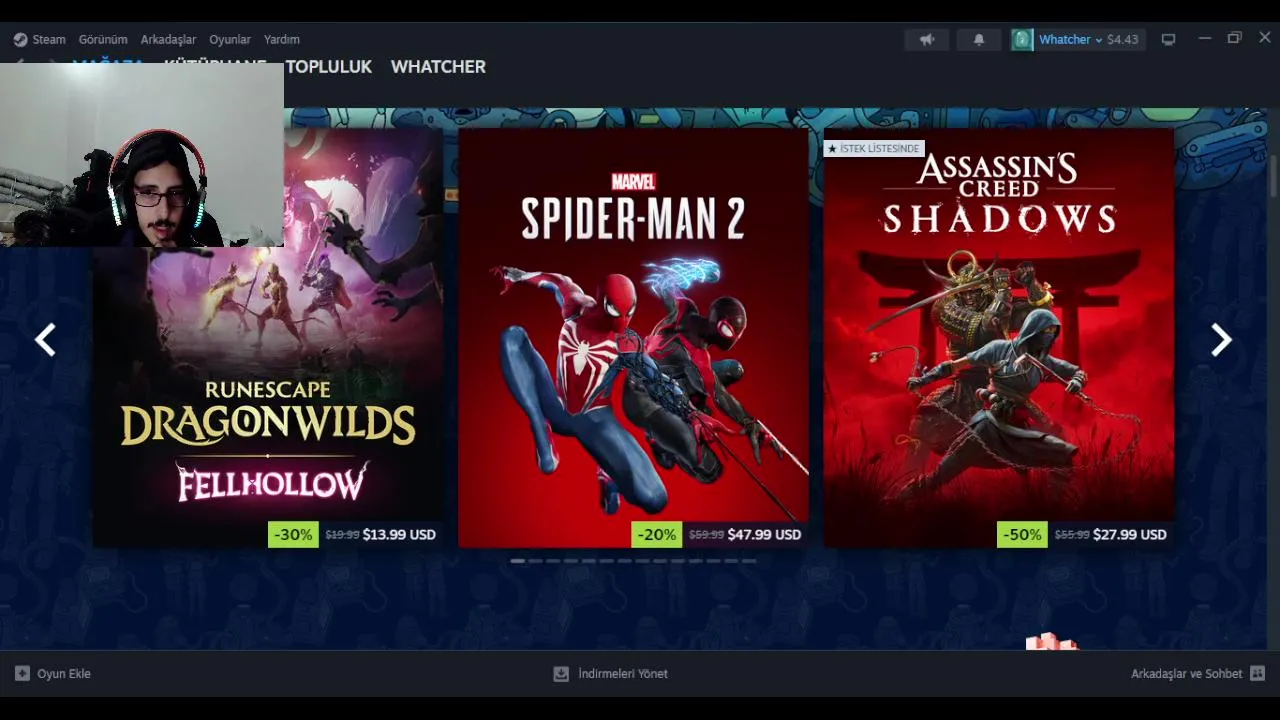Open Arkadaşlar ve Sohbet
The height and width of the screenshot is (720, 1280).
pyautogui.click(x=1186, y=674)
